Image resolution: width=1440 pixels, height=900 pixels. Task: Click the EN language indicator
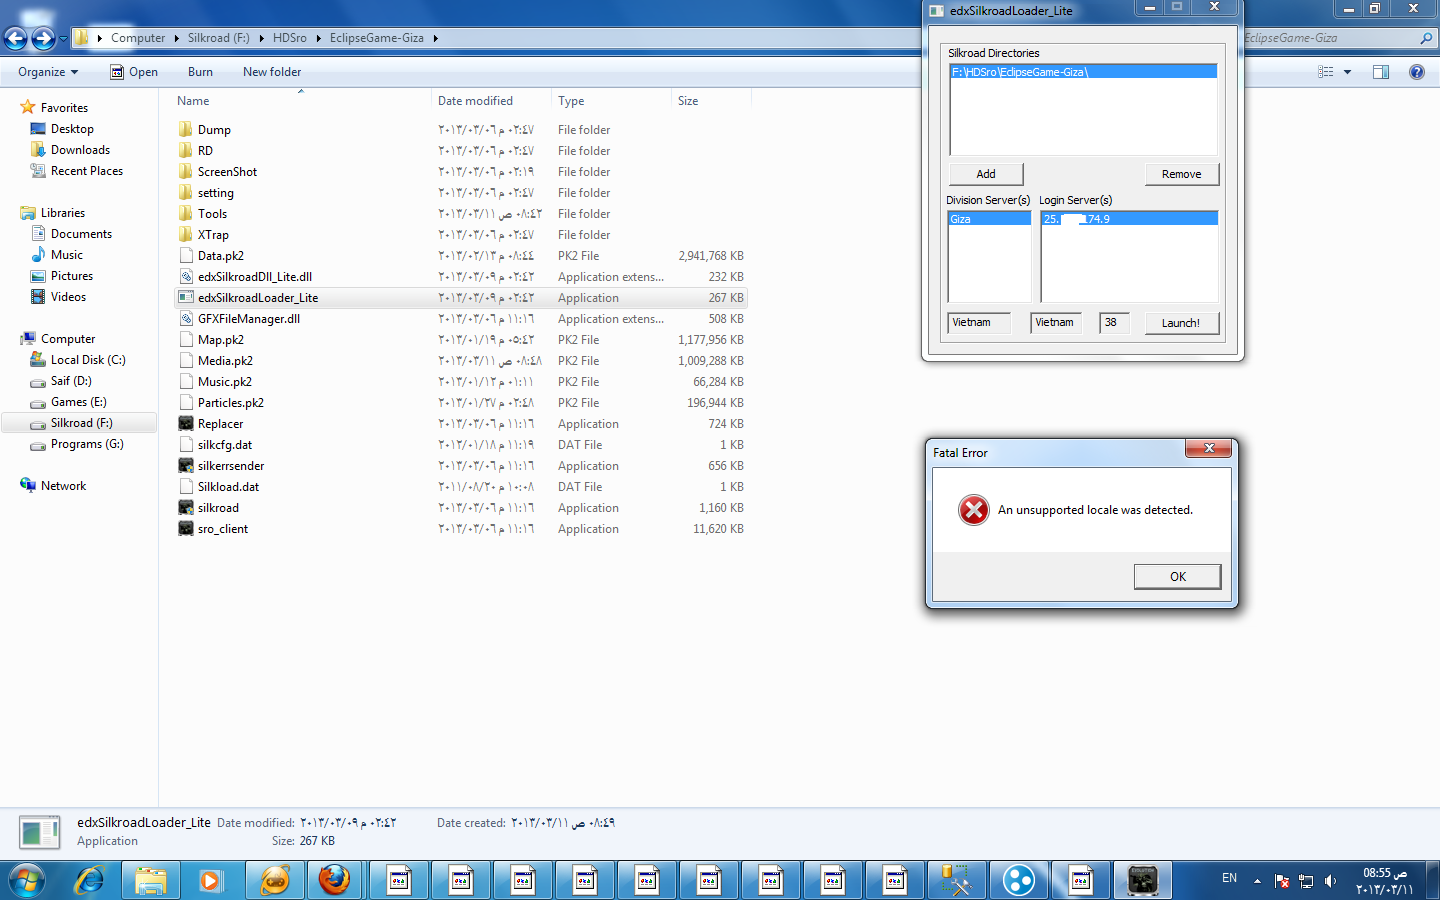click(x=1229, y=878)
